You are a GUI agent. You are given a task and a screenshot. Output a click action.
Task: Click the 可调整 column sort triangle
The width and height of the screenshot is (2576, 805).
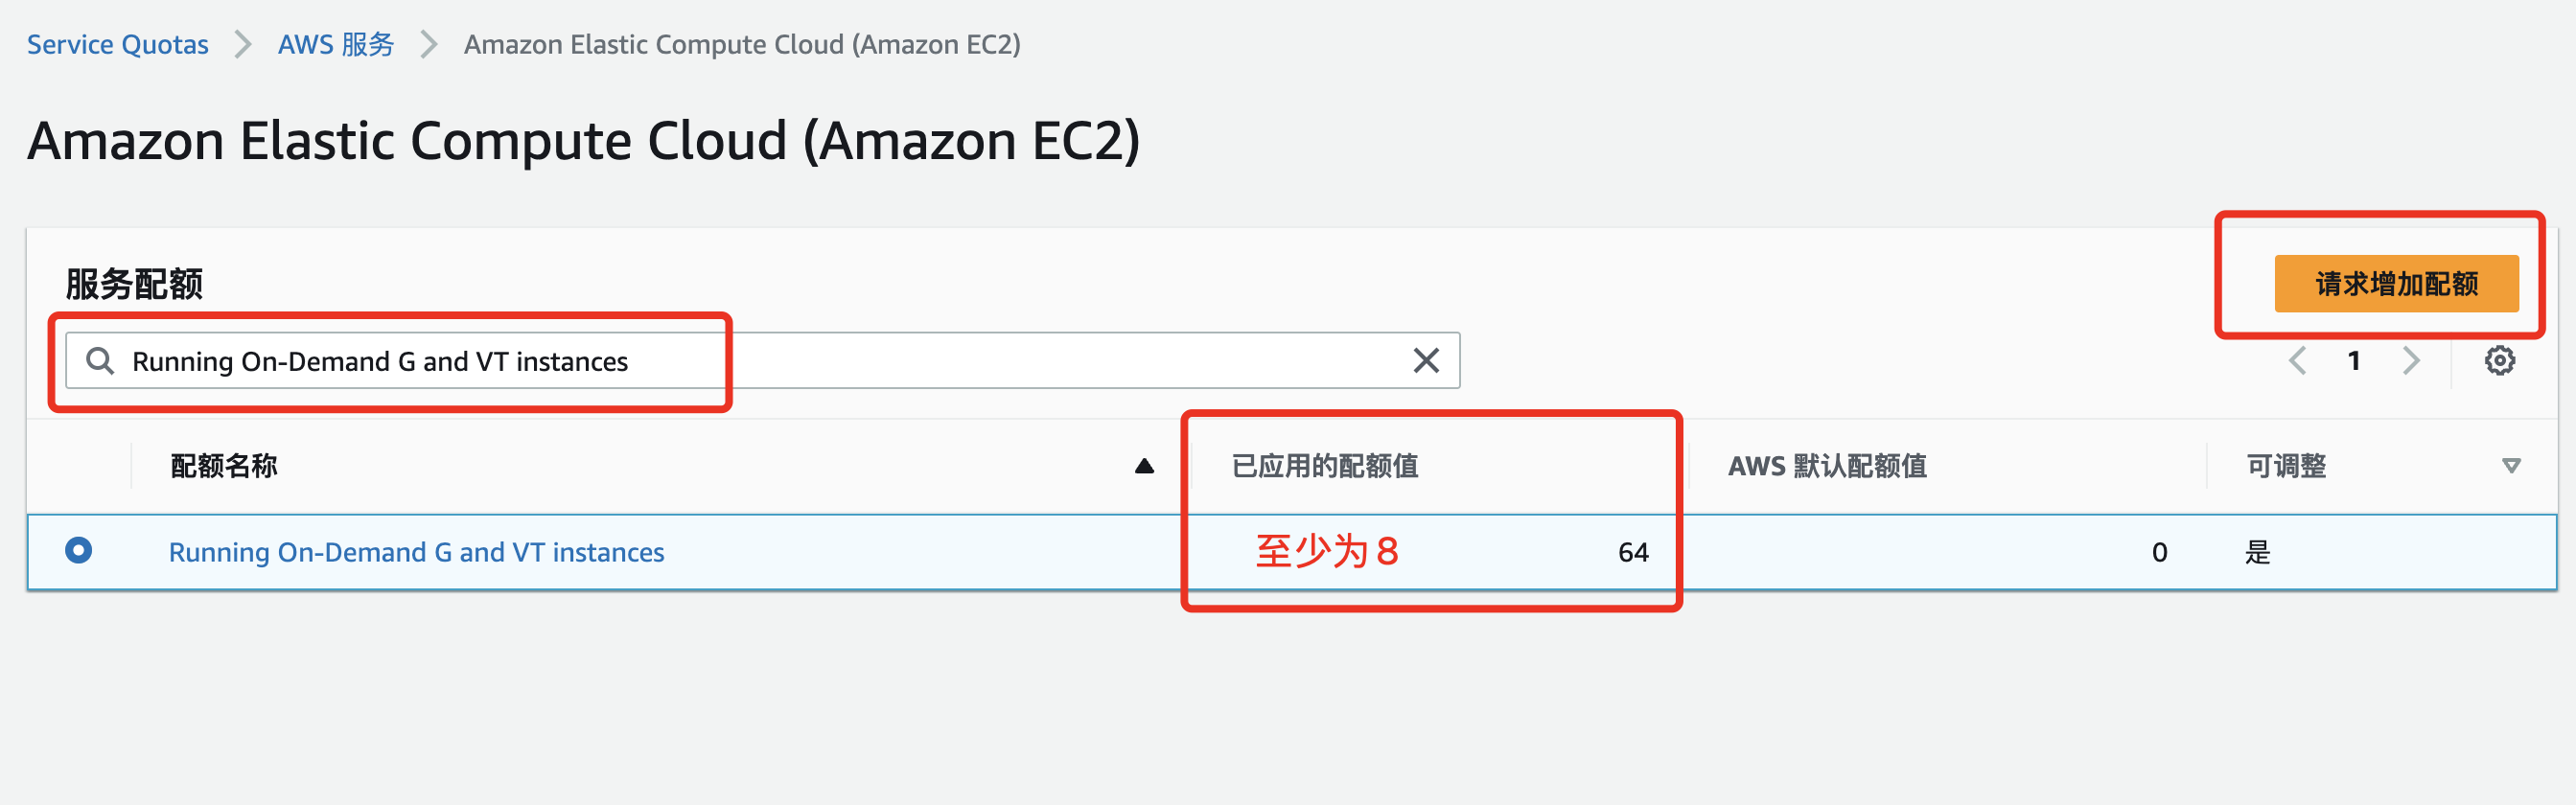pos(2510,466)
